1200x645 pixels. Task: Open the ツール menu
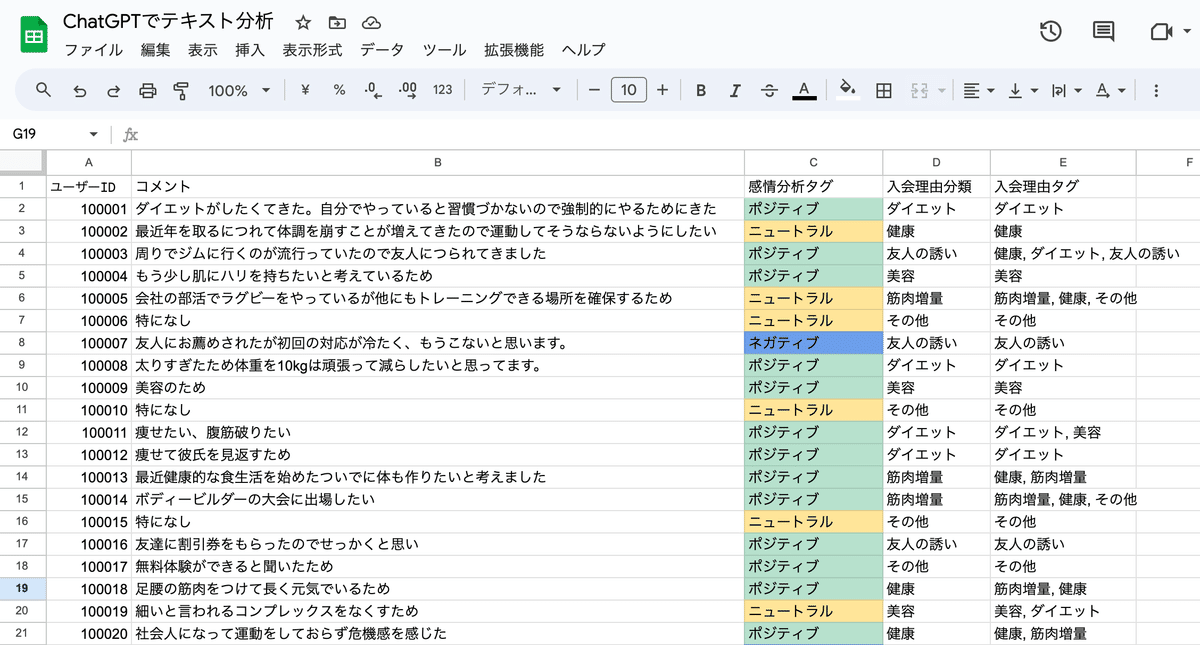tap(444, 50)
